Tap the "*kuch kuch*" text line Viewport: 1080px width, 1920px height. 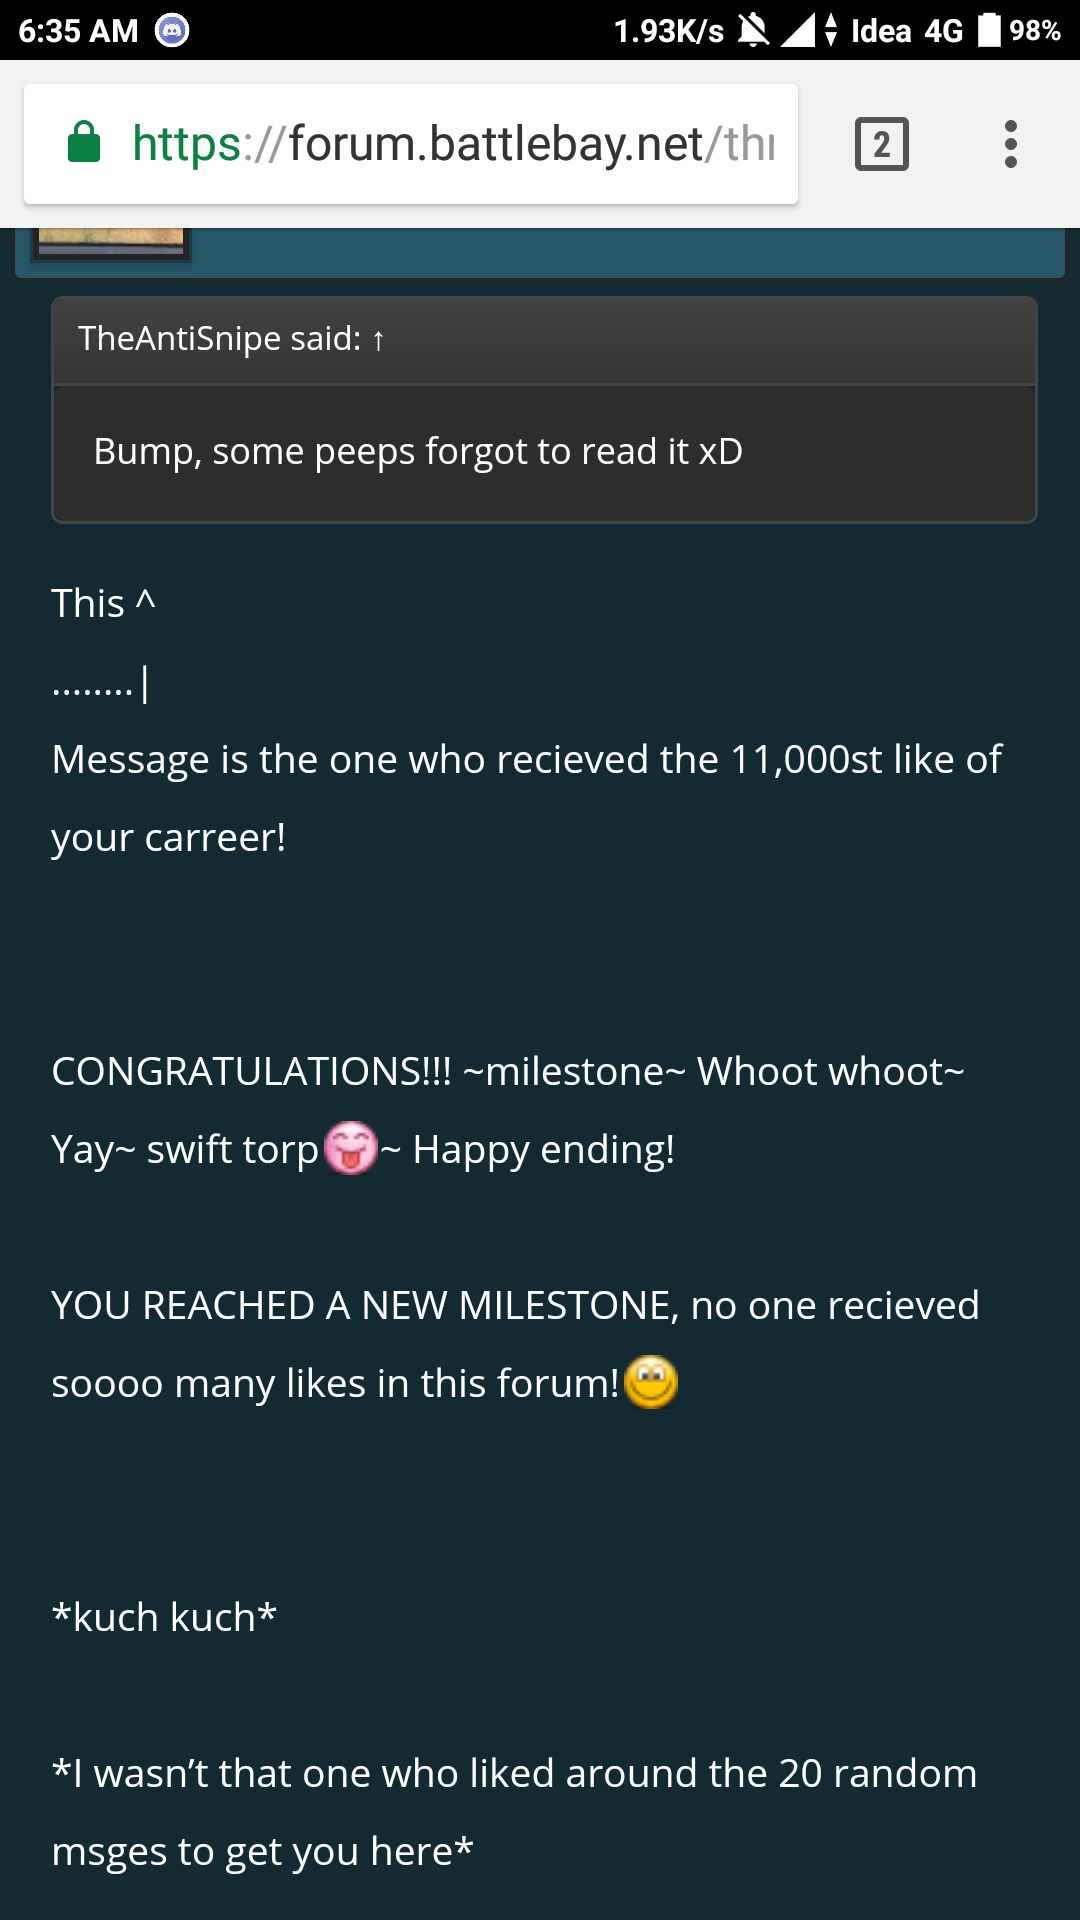164,1617
